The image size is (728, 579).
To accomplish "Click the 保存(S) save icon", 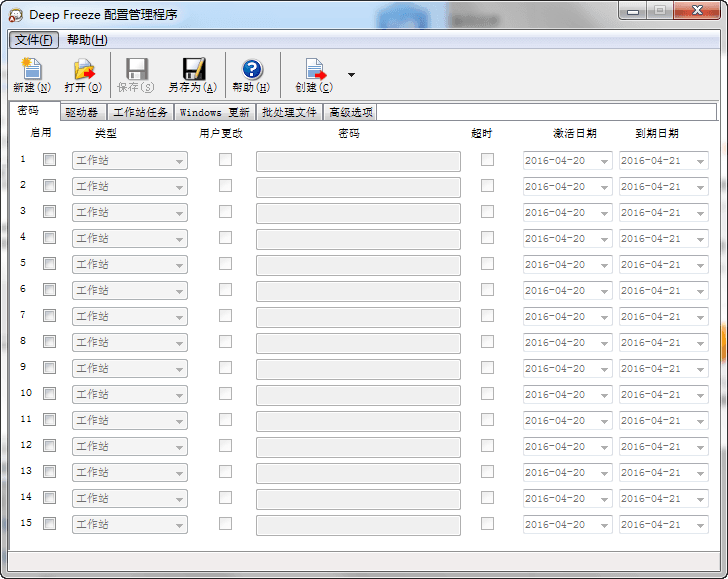I will pos(136,75).
